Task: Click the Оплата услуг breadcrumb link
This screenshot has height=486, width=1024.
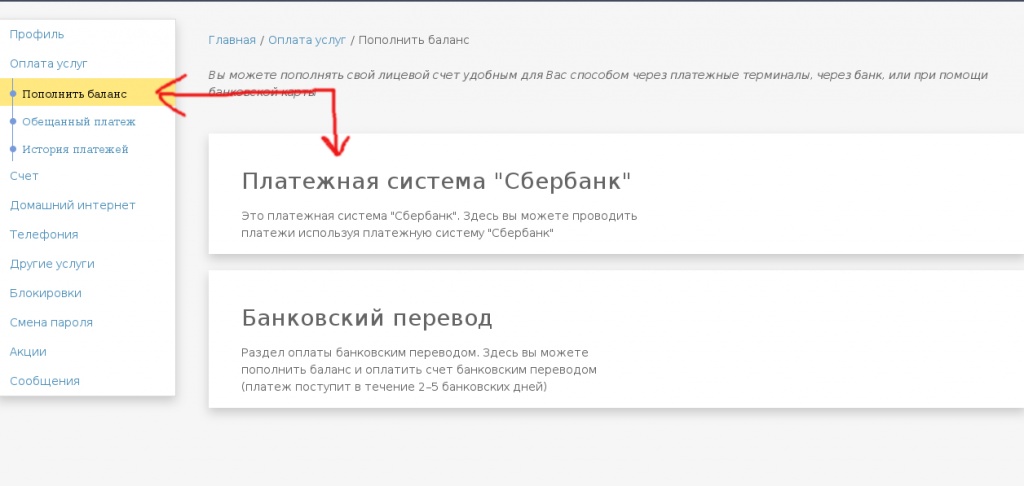Action: point(307,40)
